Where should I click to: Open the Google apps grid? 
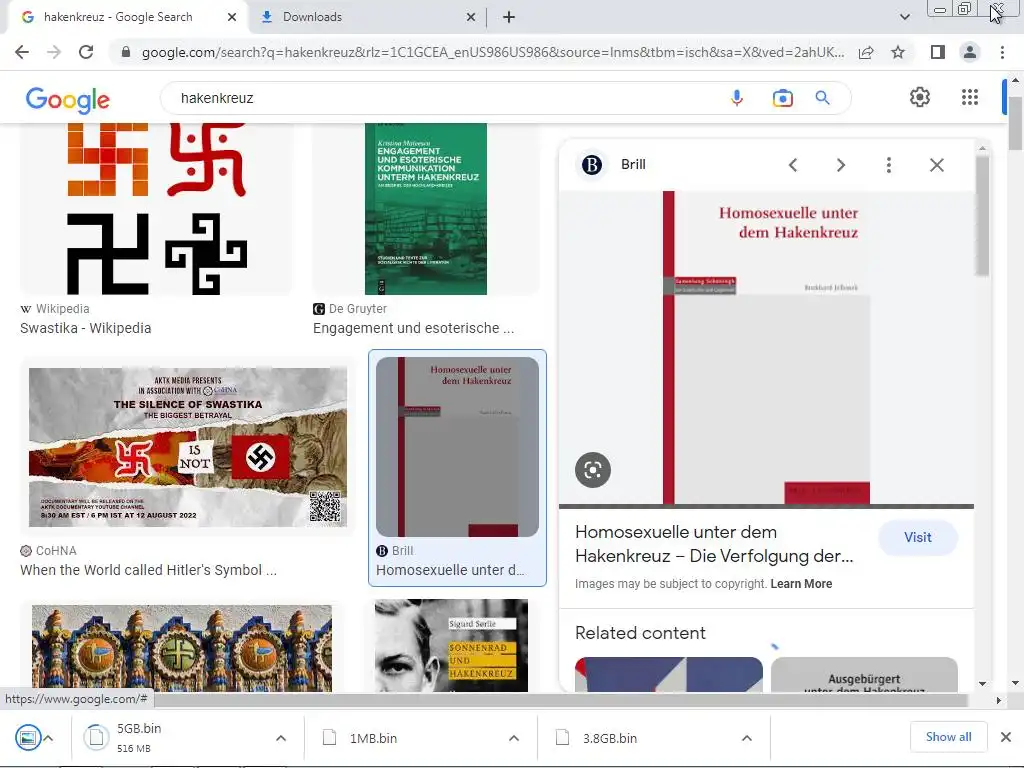tap(970, 97)
